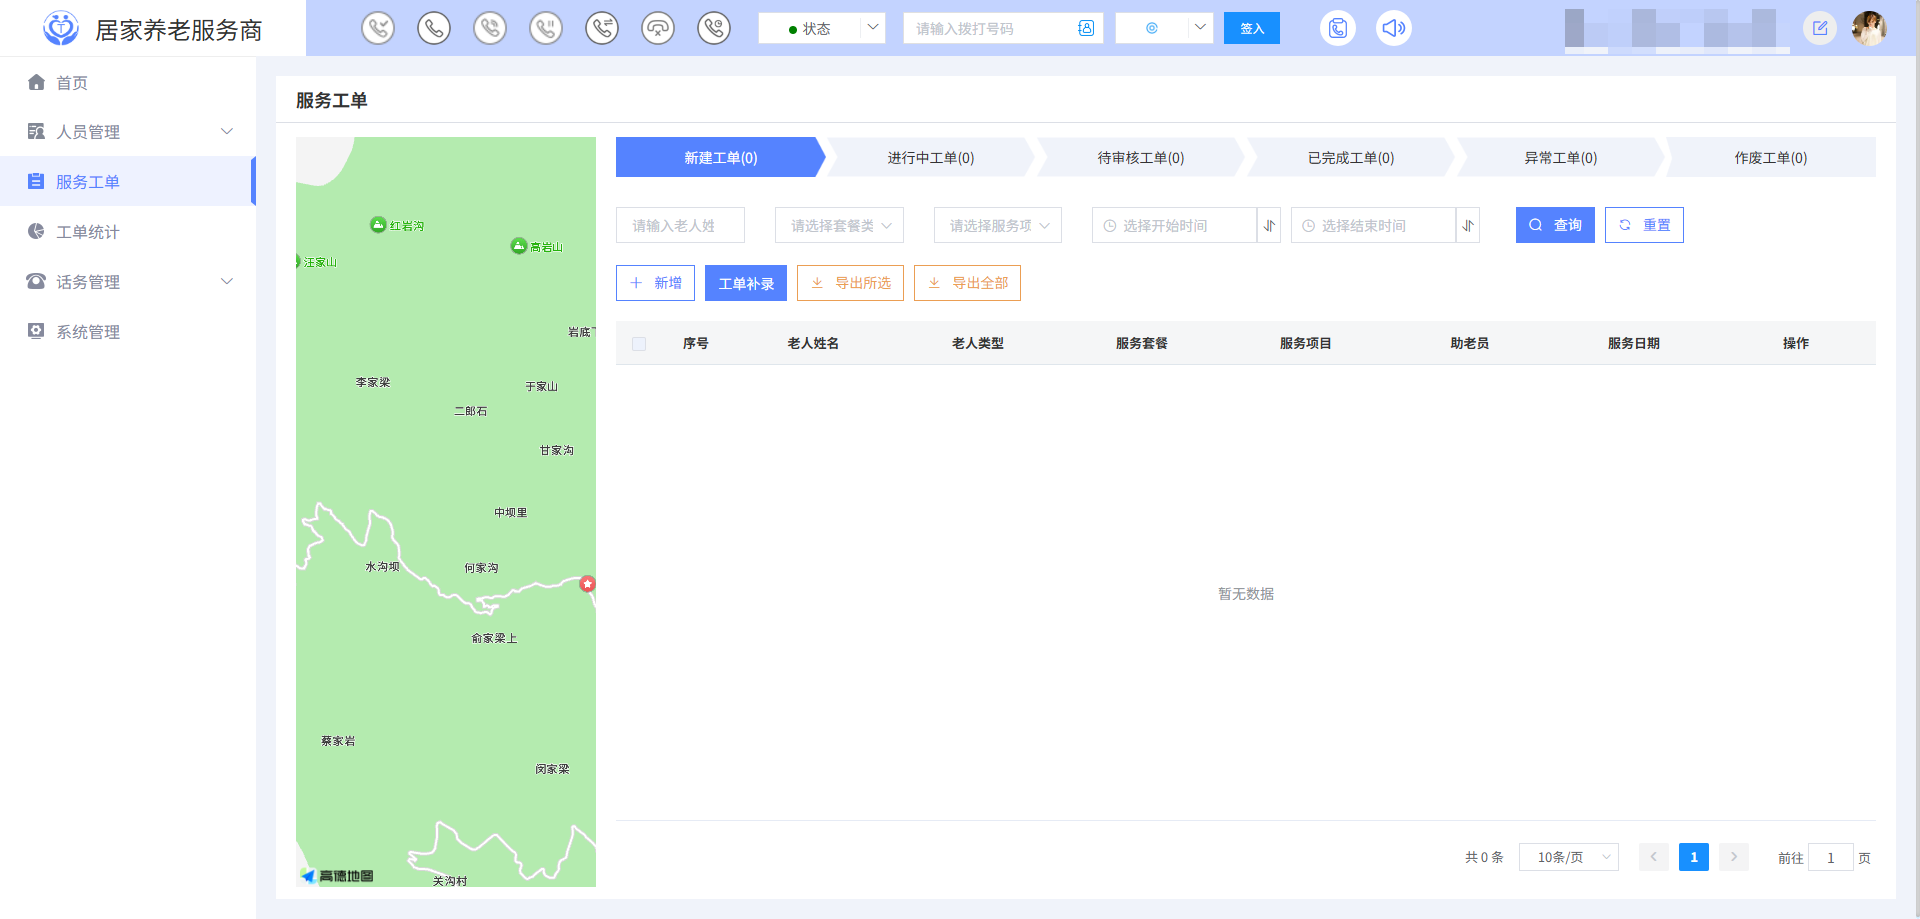
Task: Open the 选择结束时间 date picker
Action: [1373, 225]
